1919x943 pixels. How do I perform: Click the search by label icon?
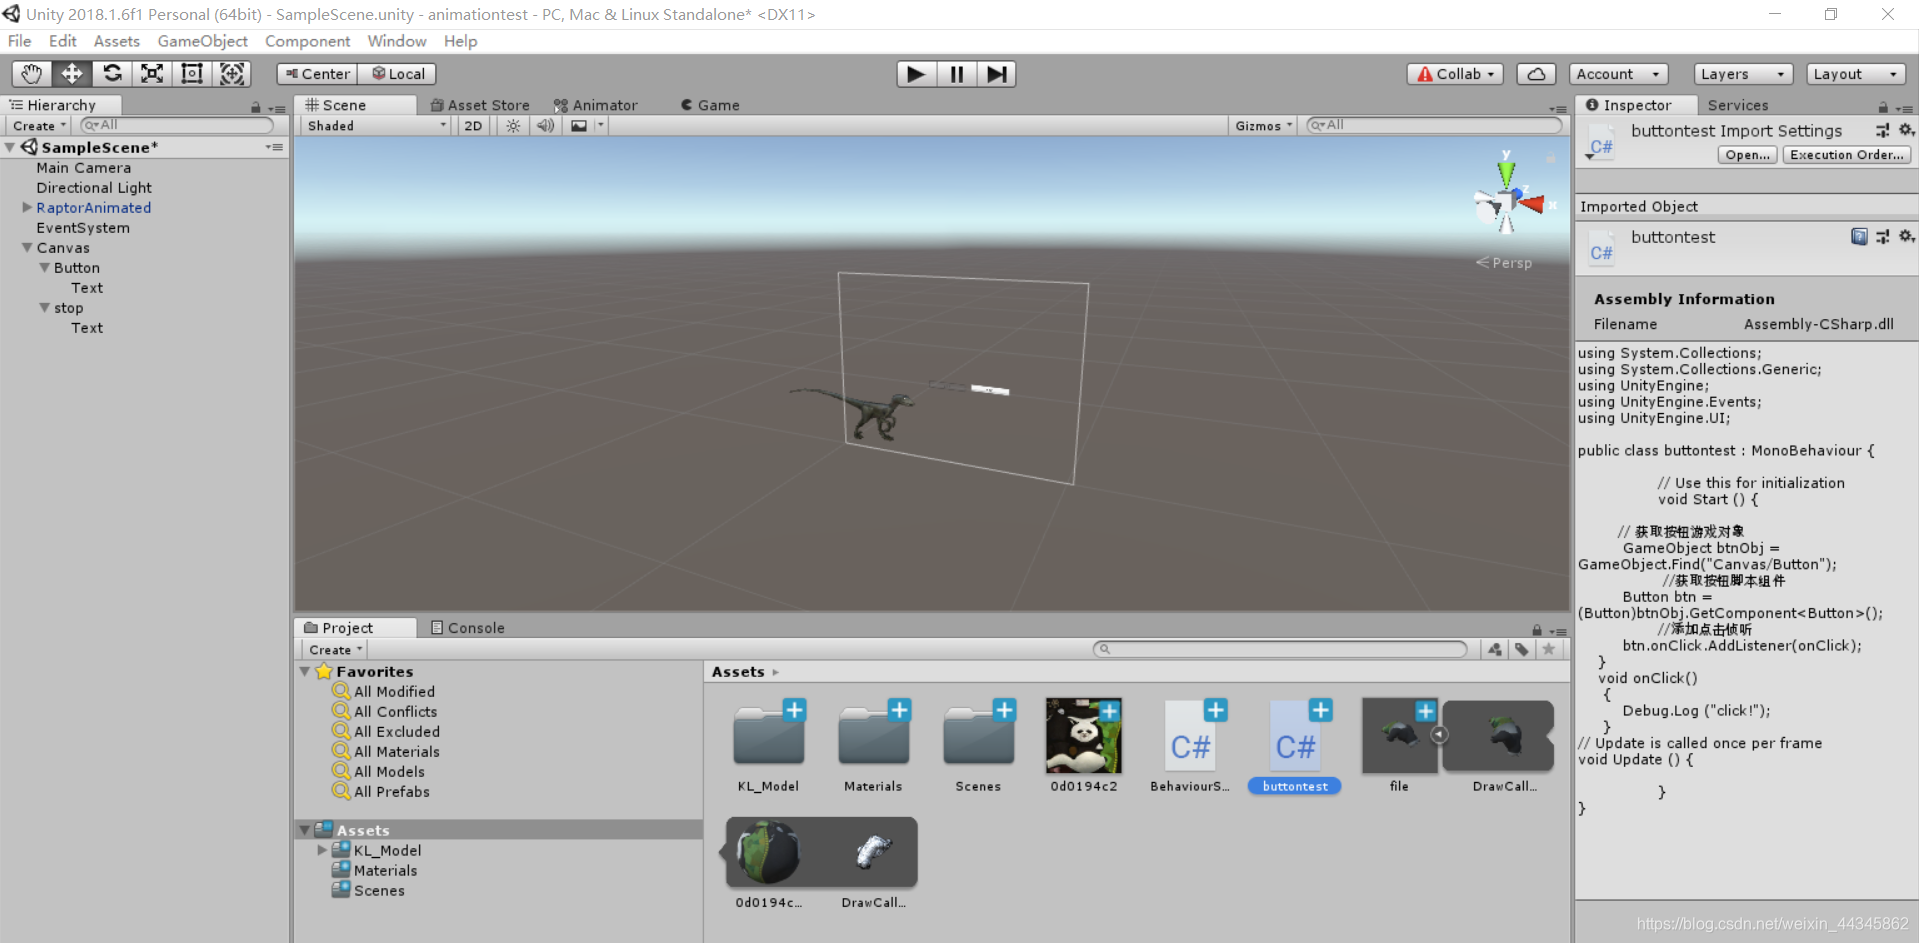1522,649
